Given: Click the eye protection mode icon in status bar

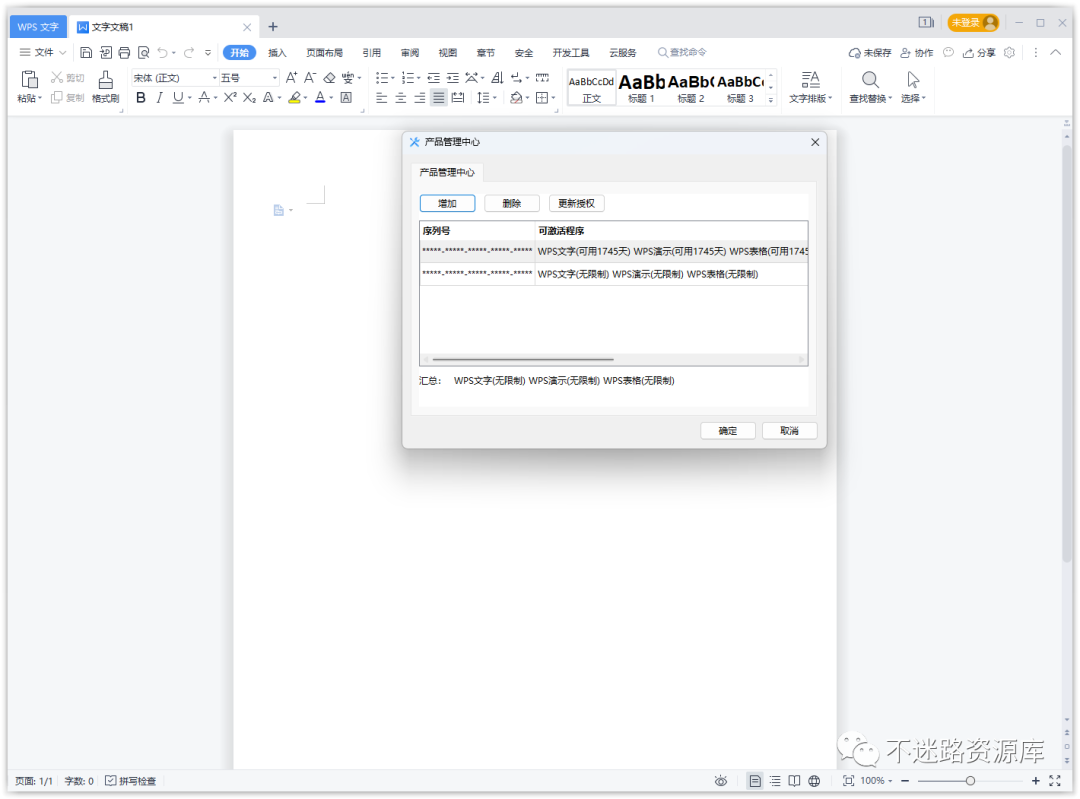Looking at the screenshot, I should (720, 780).
